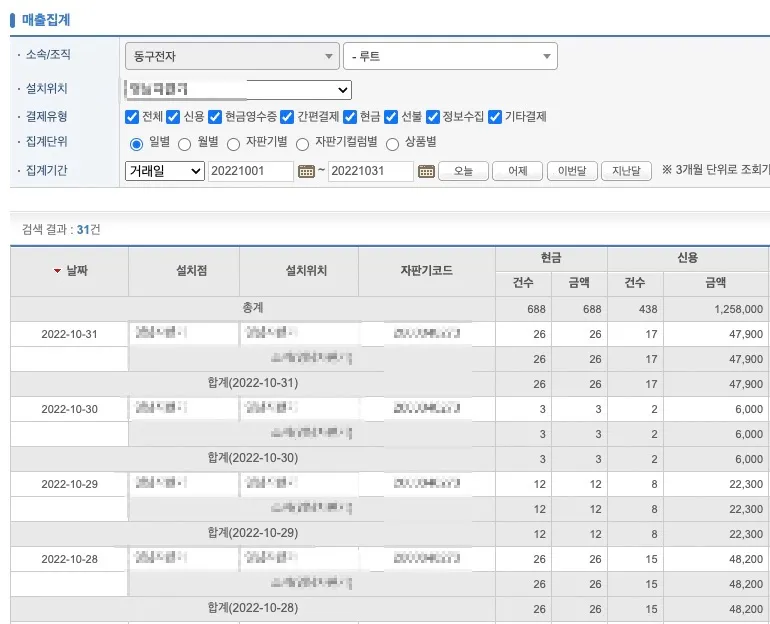Viewport: 770px width, 624px height.
Task: Click the 오늘 button
Action: pos(463,171)
